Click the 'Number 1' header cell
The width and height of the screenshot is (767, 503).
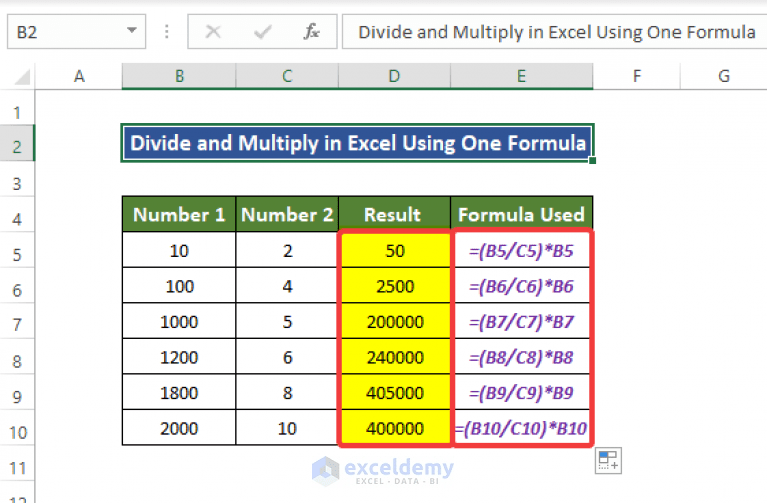[x=179, y=214]
